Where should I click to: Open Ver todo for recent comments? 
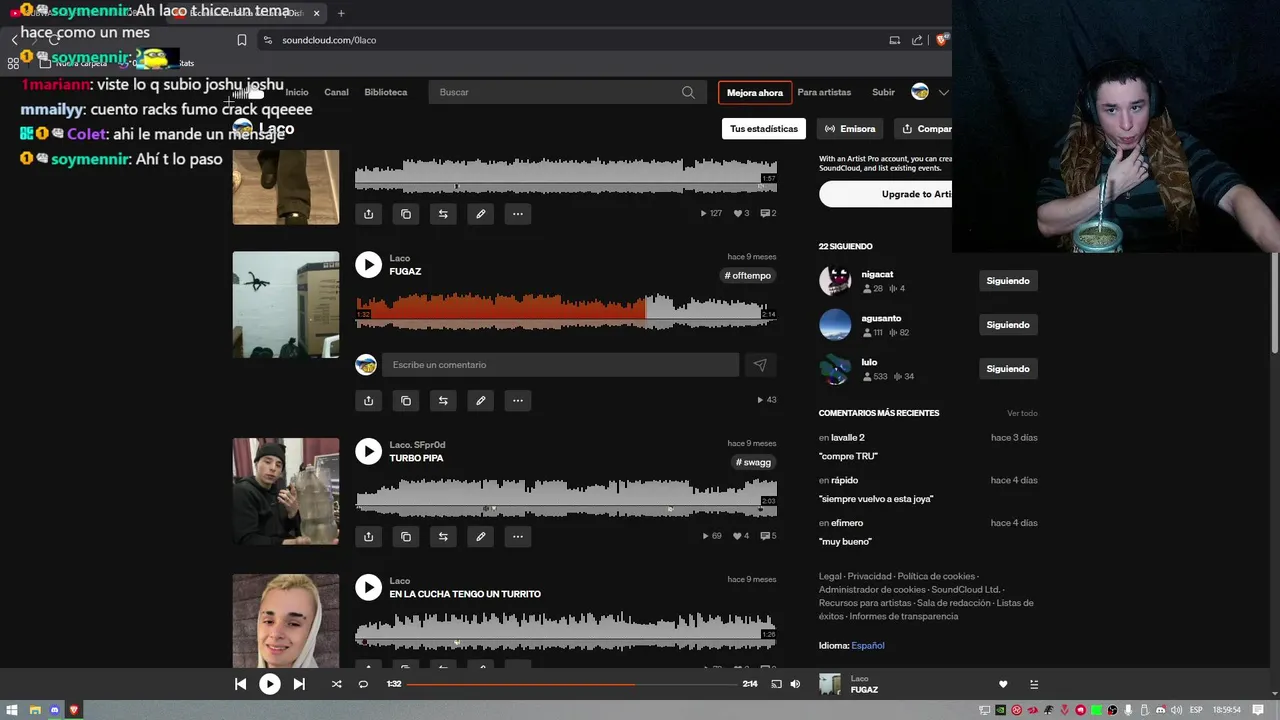pos(1022,413)
